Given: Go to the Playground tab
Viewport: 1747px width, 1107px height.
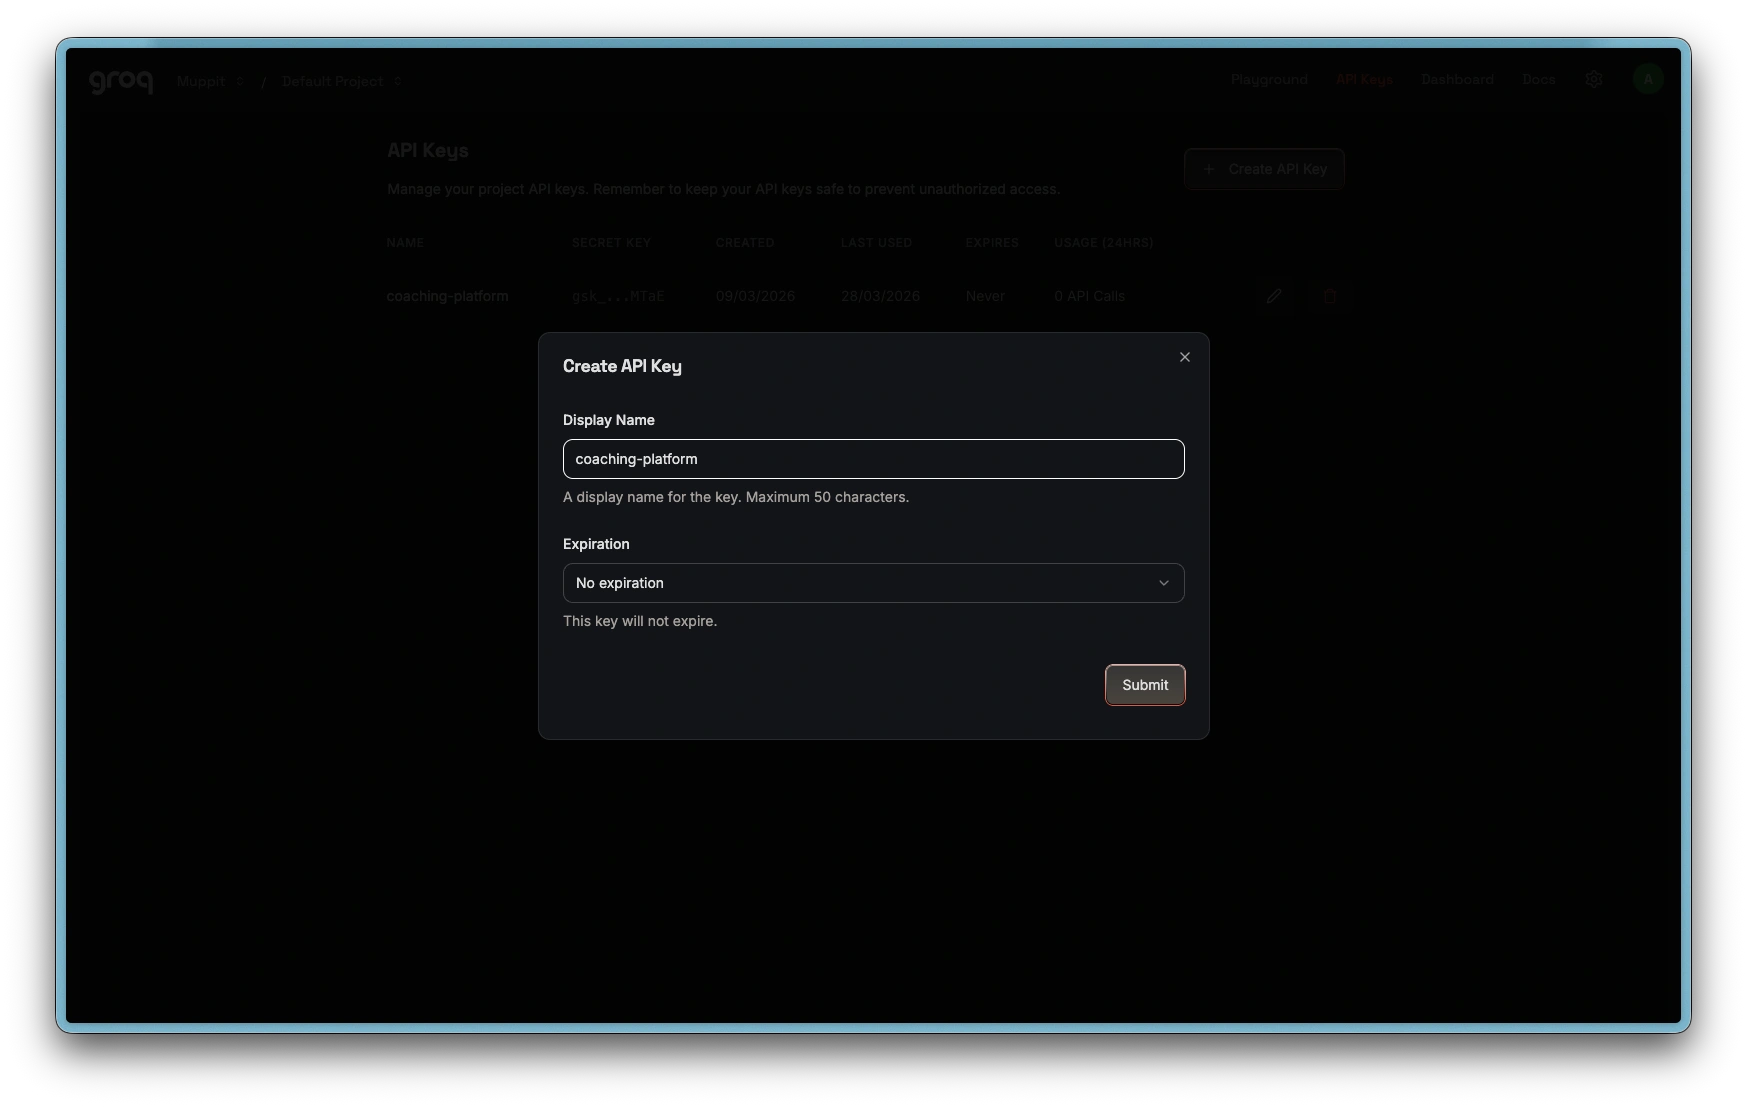Looking at the screenshot, I should coord(1268,80).
